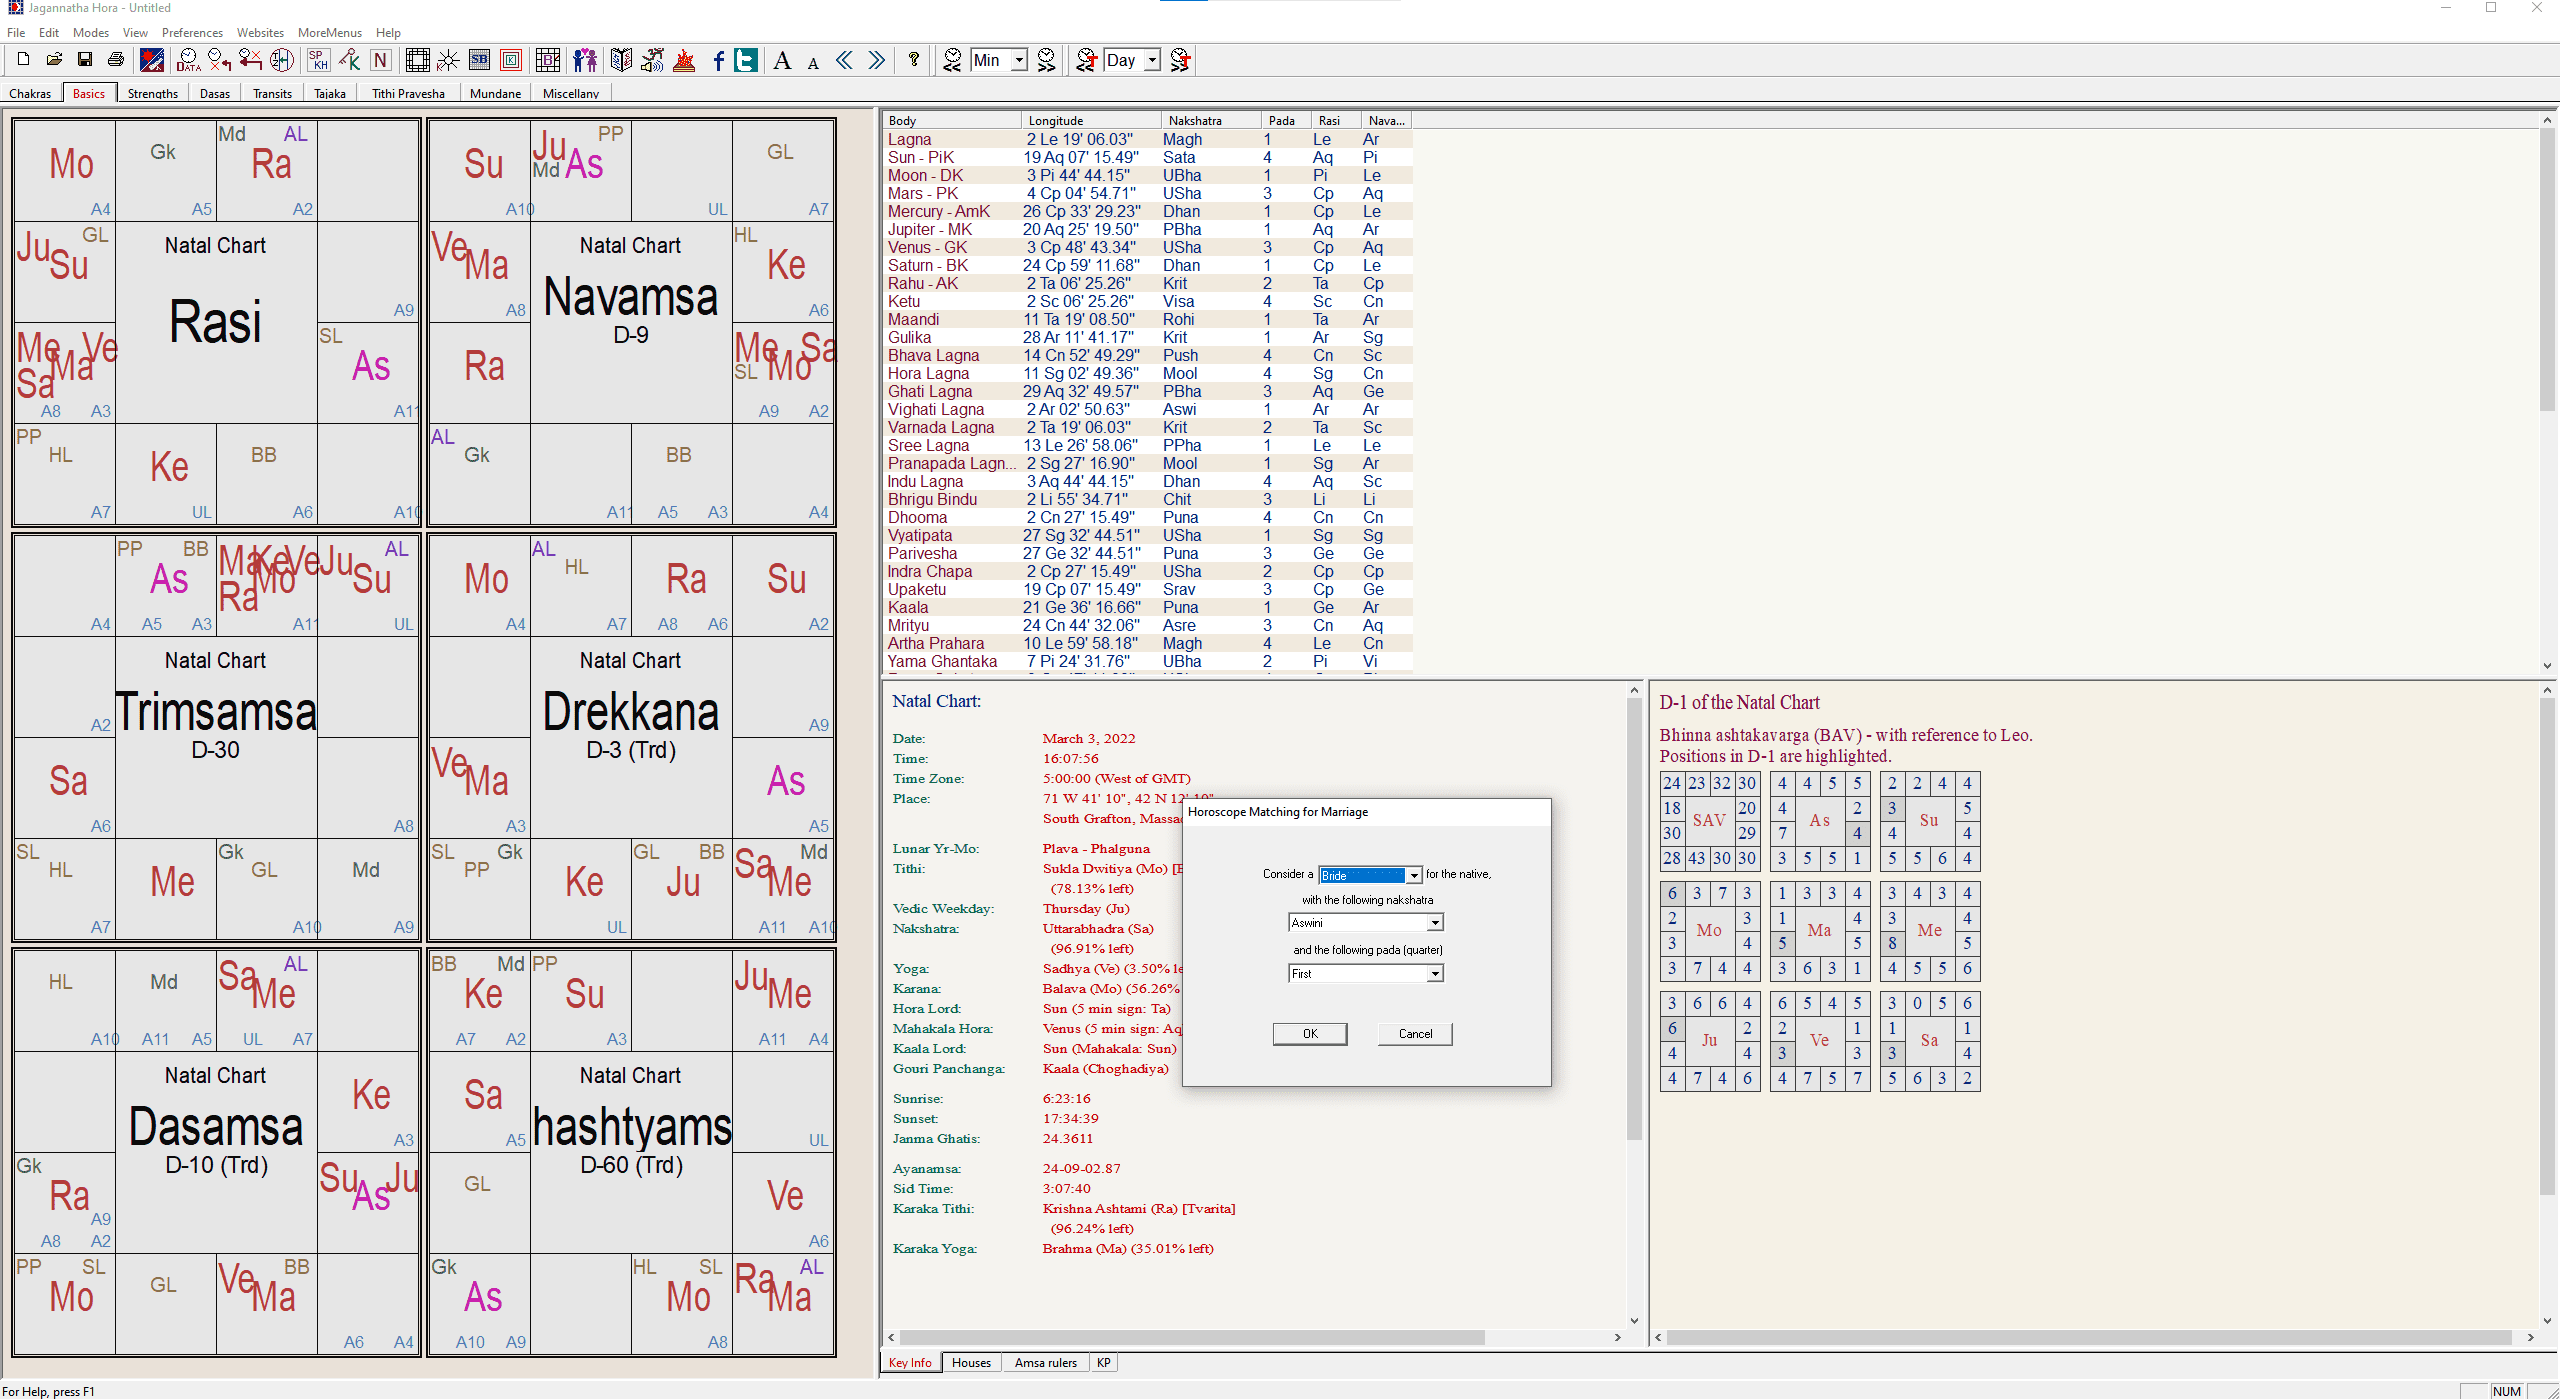
Task: Click the marriage matching couple icon
Action: [585, 60]
